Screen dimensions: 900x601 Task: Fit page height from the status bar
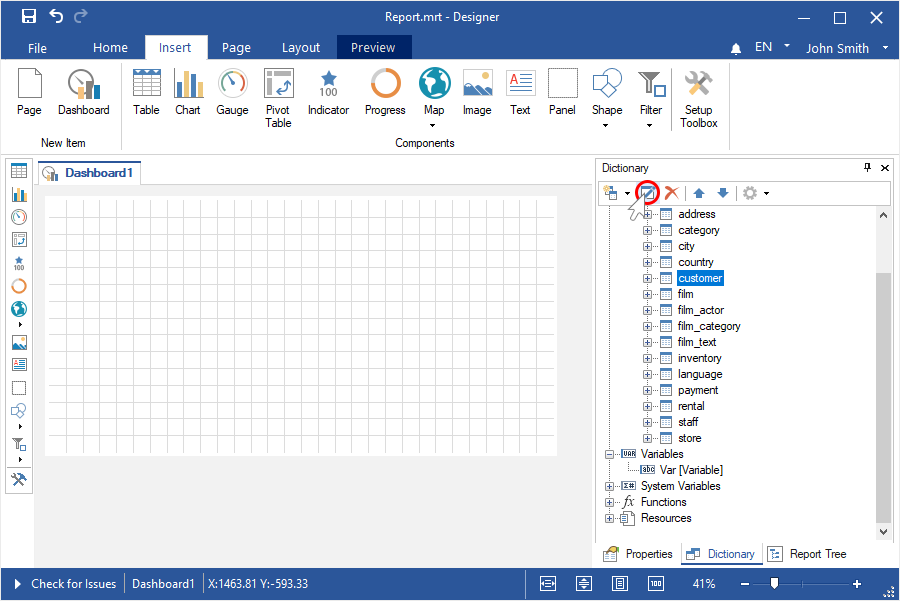click(584, 584)
